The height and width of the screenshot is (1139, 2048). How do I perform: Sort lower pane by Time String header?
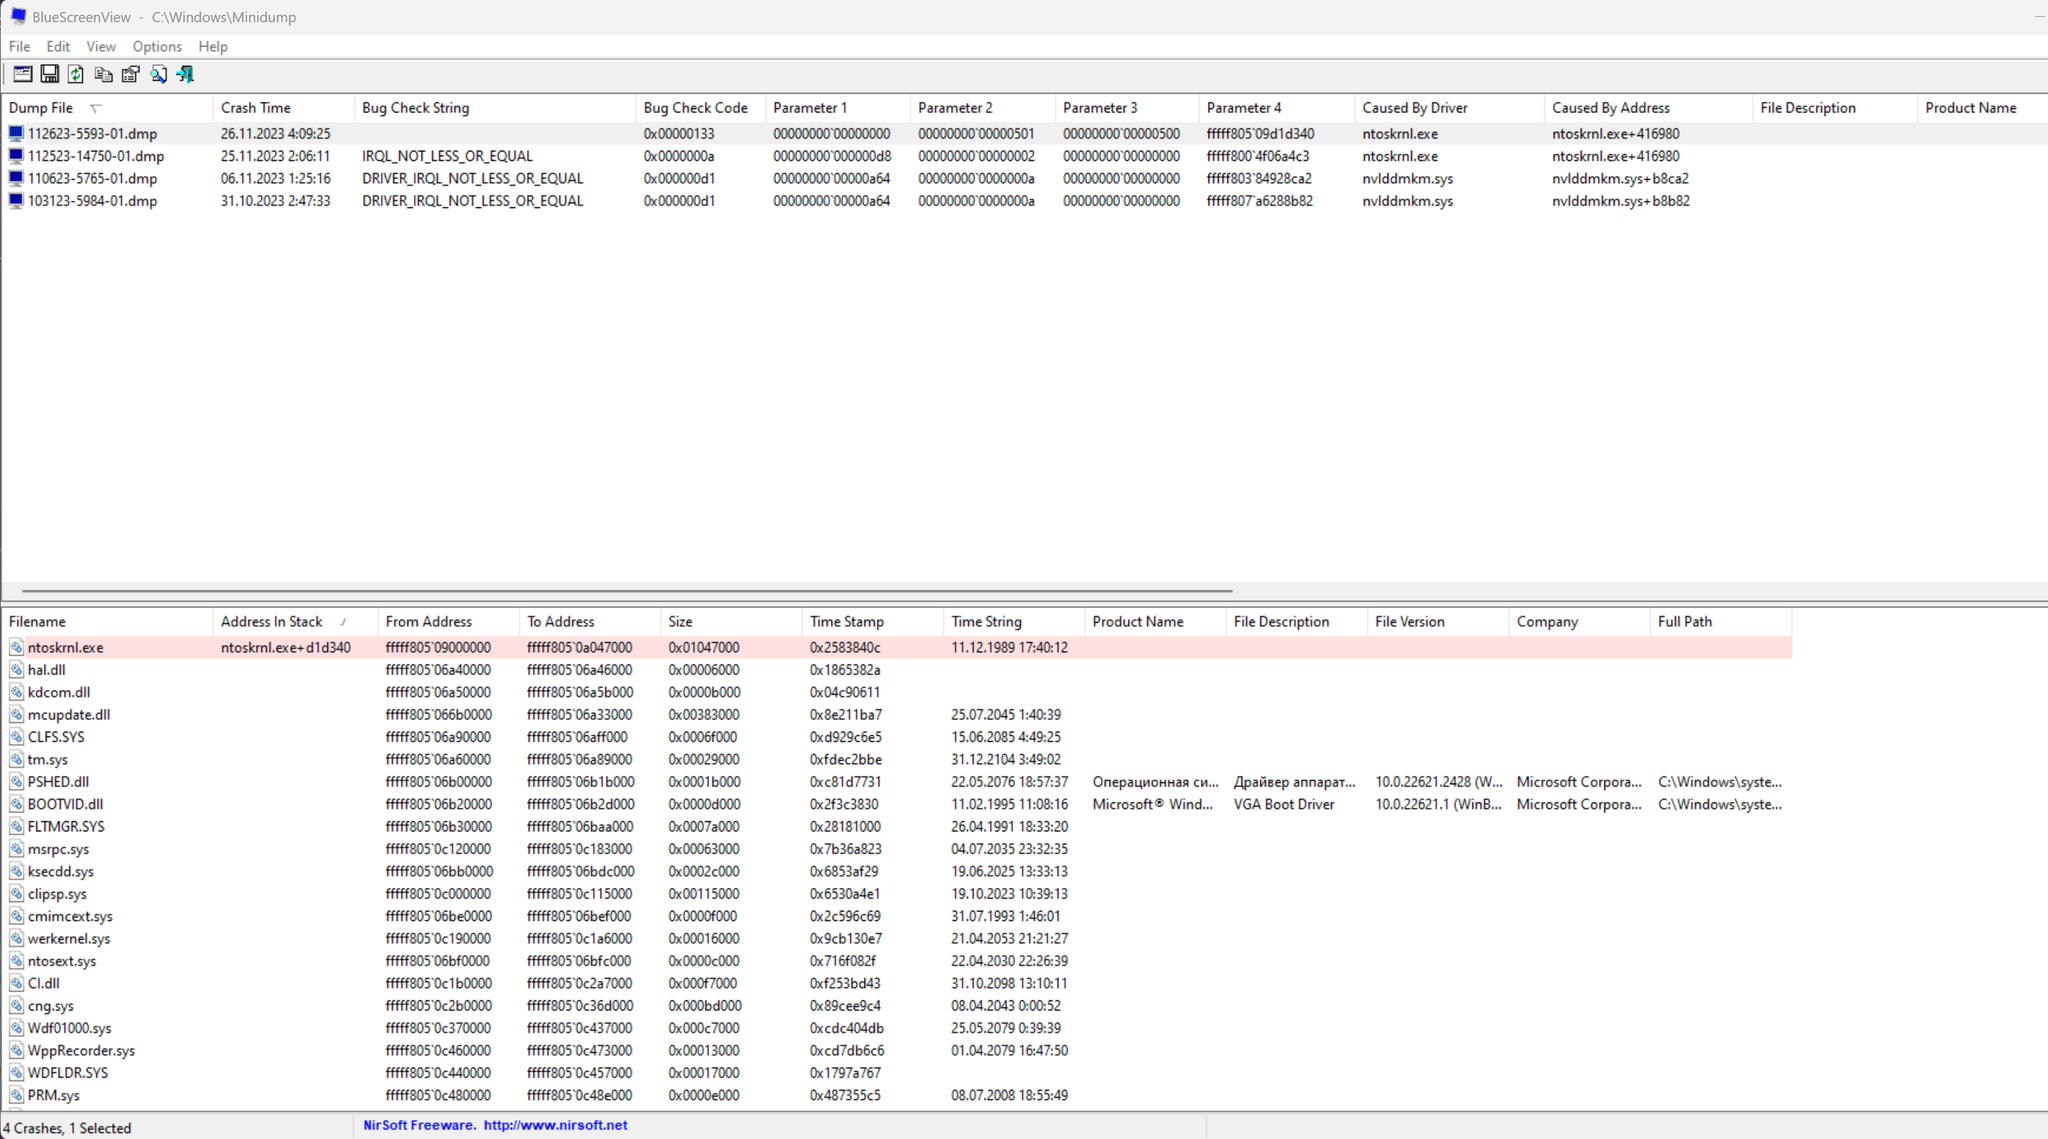pyautogui.click(x=1014, y=622)
